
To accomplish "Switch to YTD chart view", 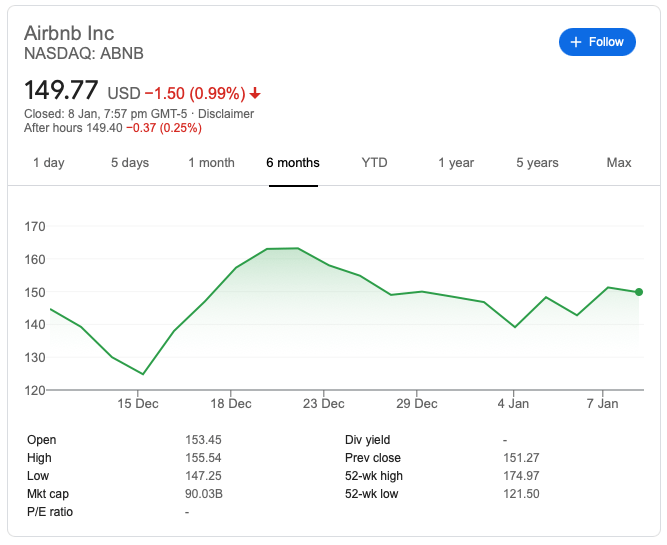I will (x=374, y=163).
